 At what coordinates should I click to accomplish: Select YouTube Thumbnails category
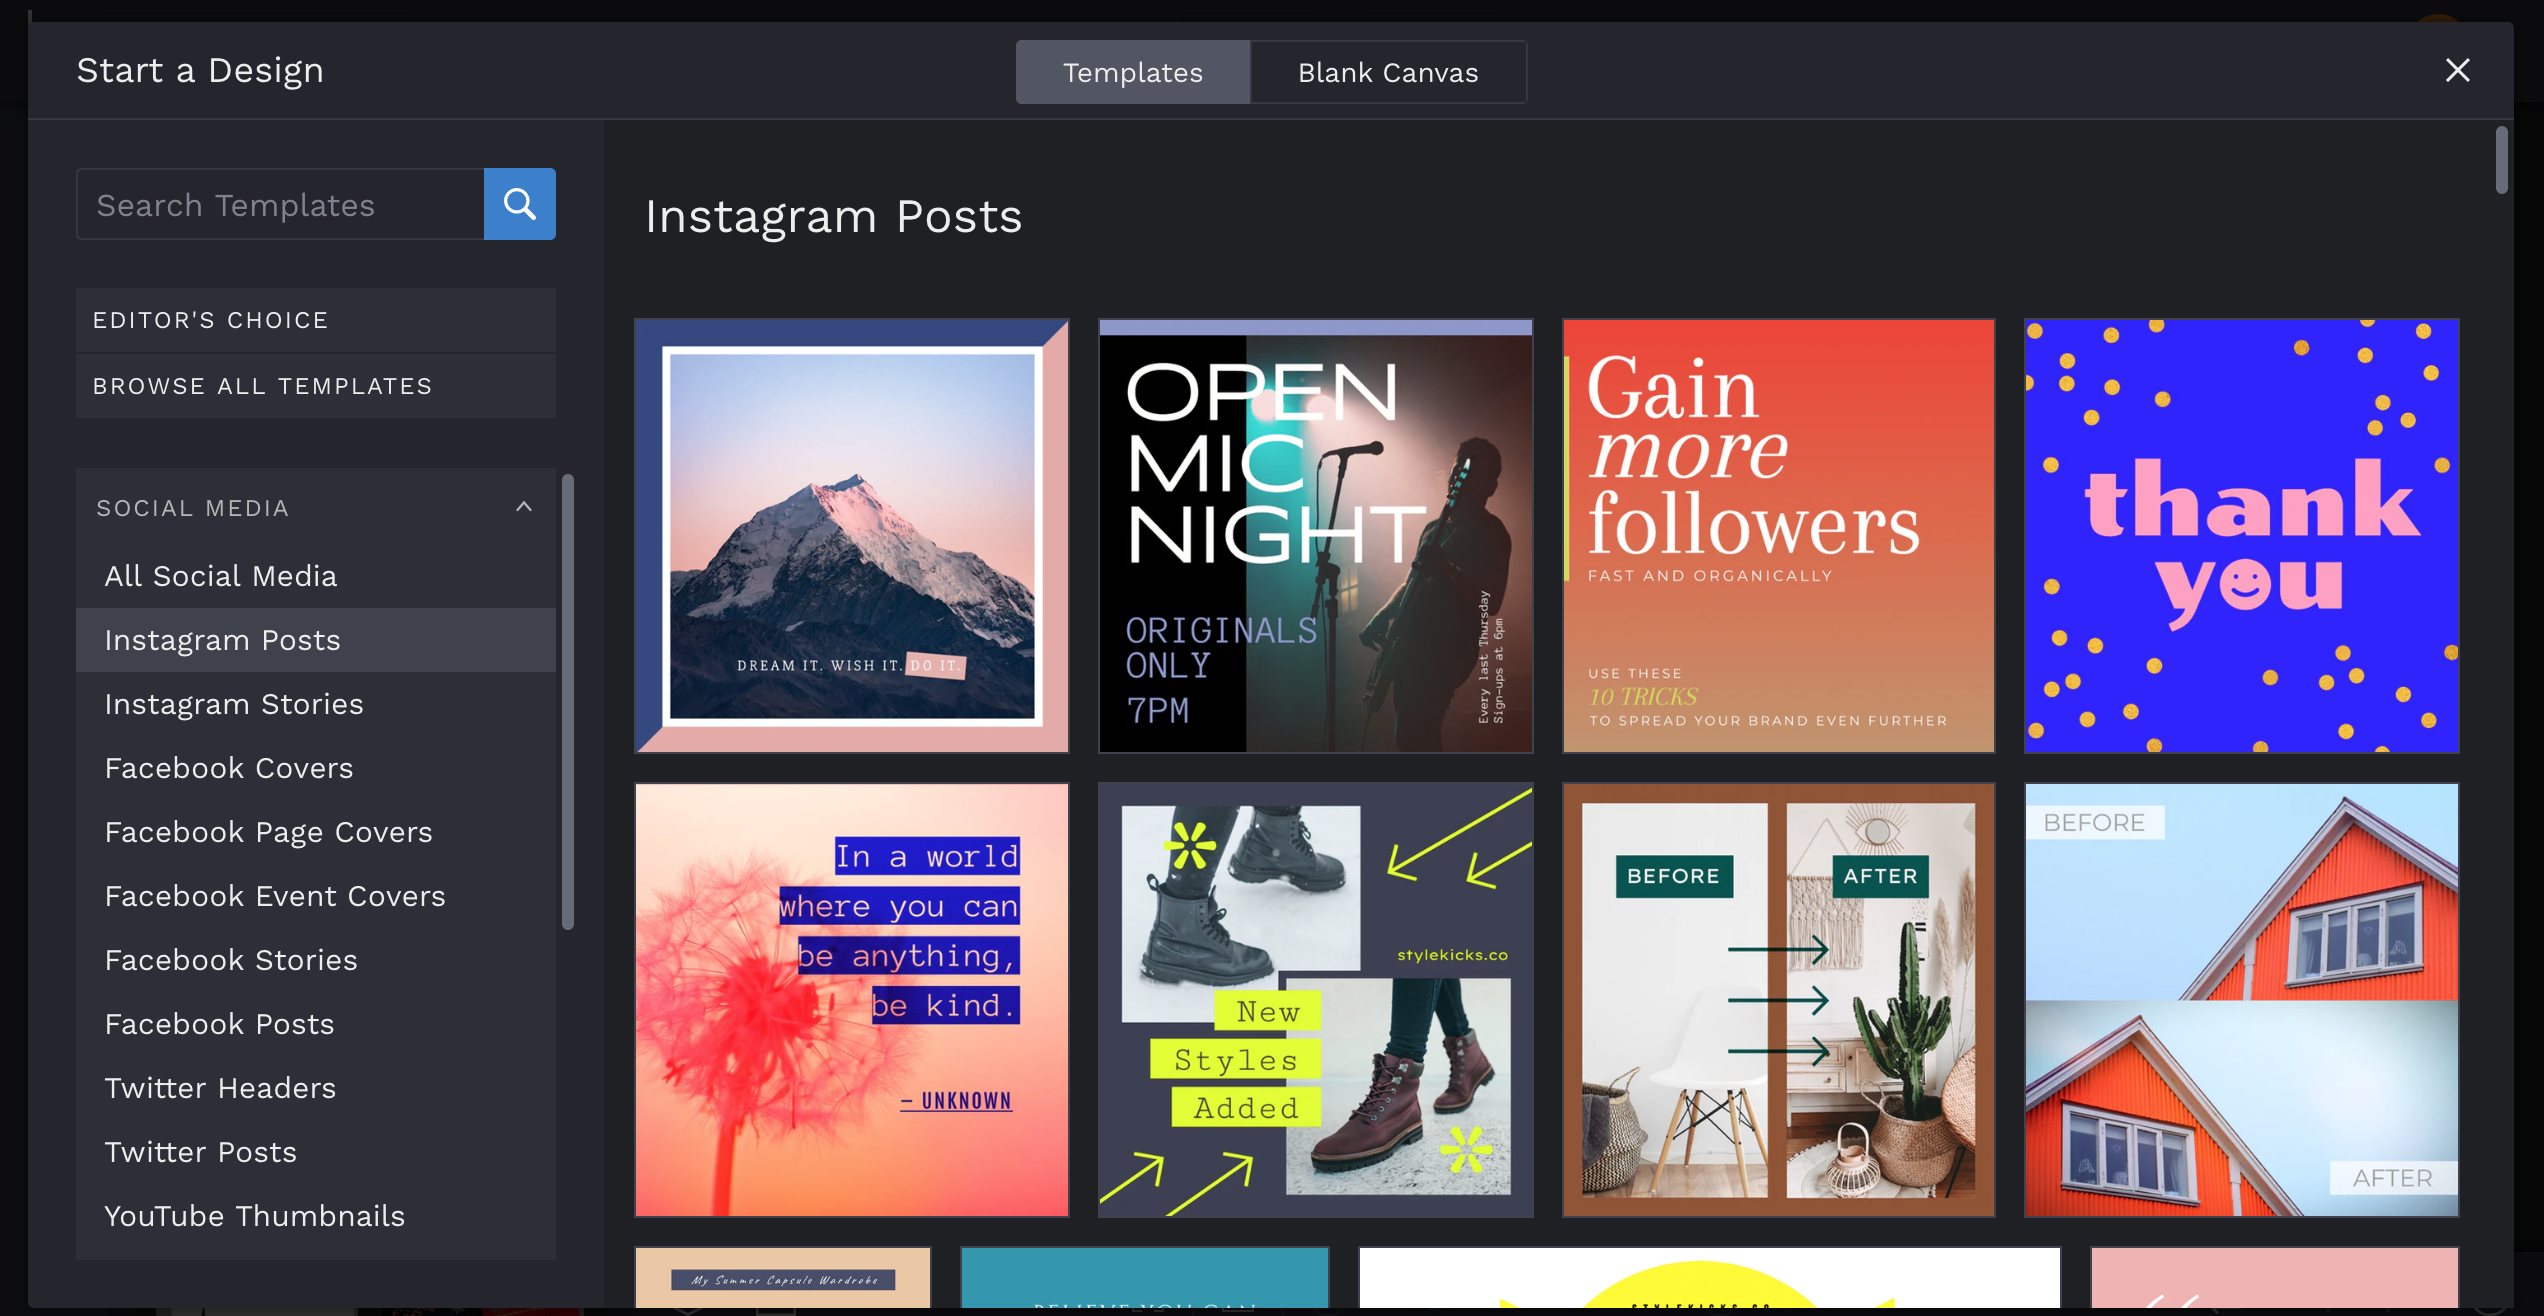click(316, 1216)
